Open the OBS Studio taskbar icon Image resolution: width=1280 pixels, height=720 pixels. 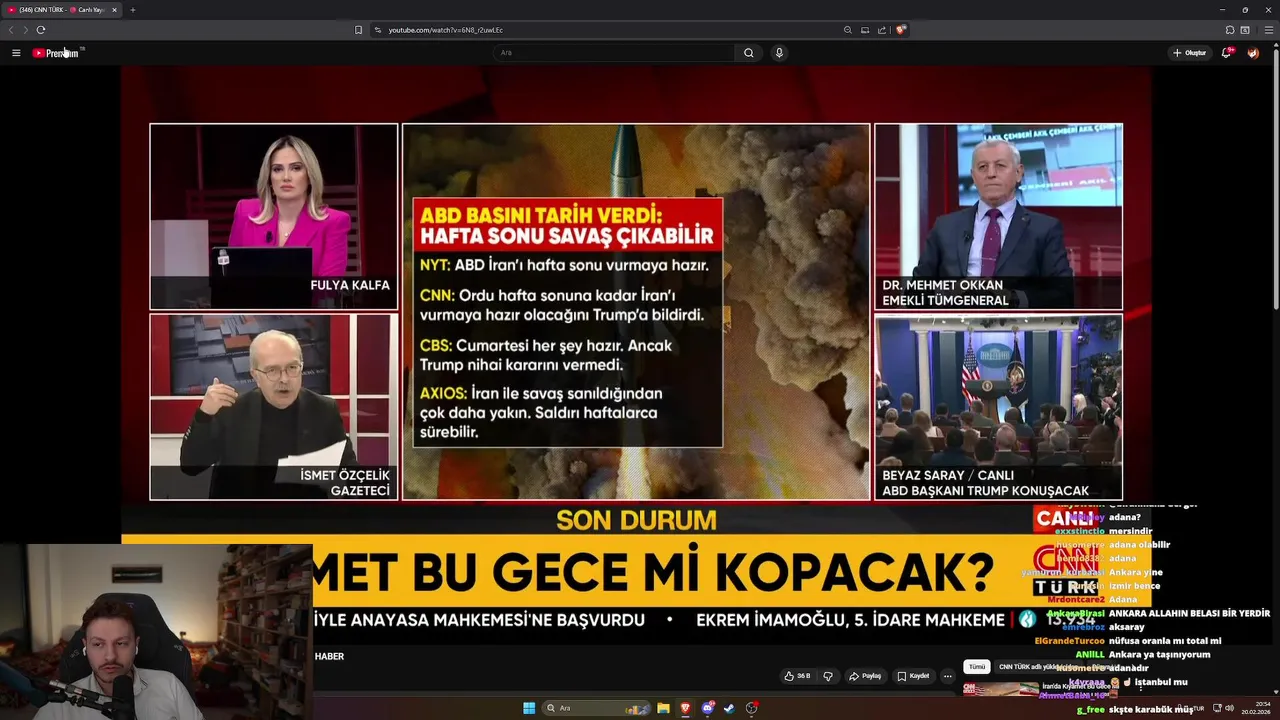point(751,708)
